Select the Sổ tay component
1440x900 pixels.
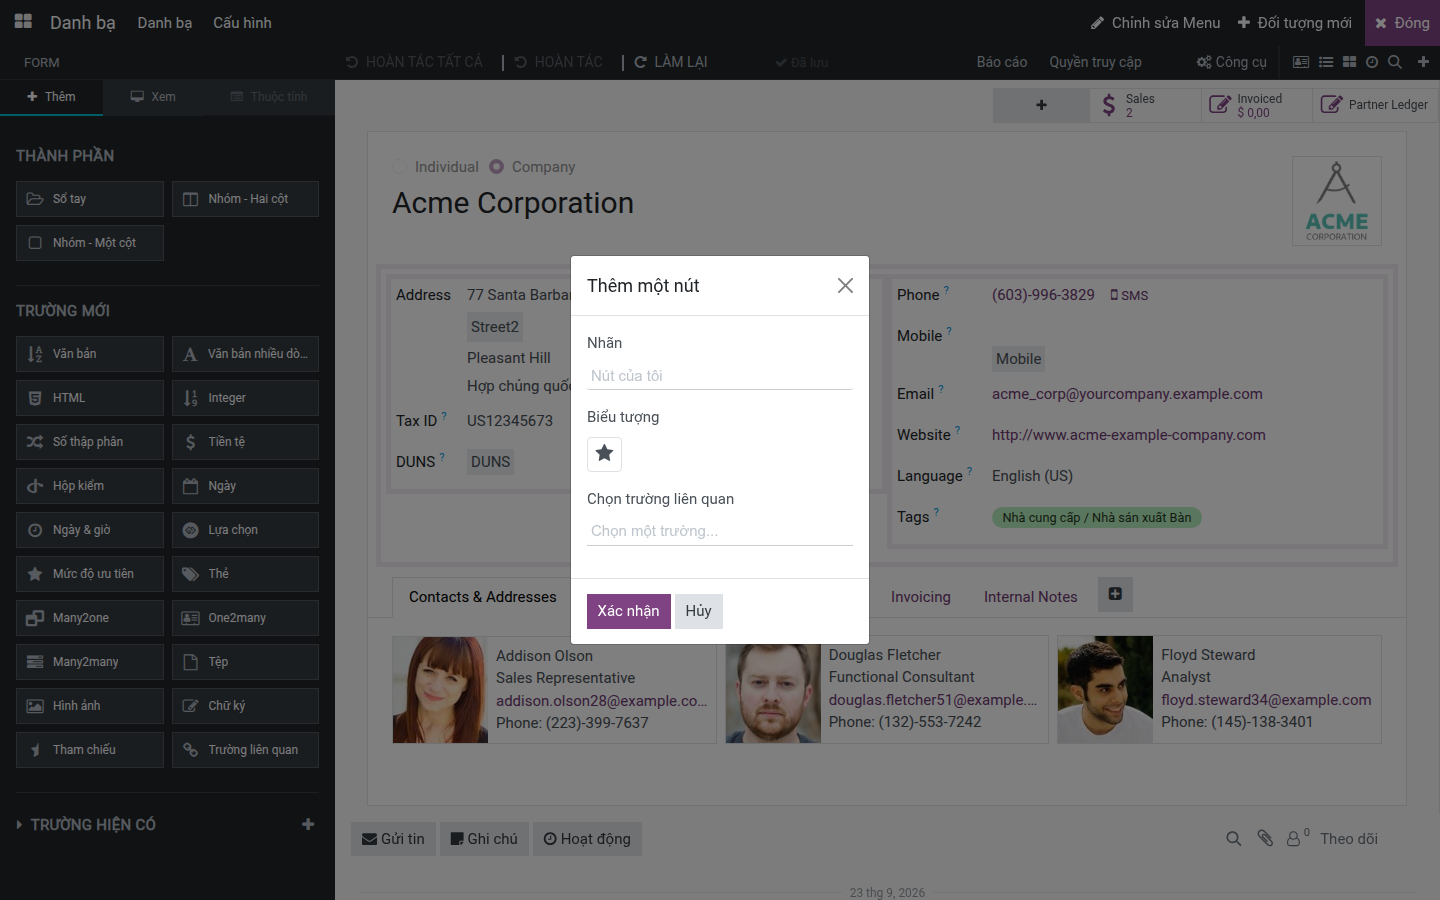(90, 199)
